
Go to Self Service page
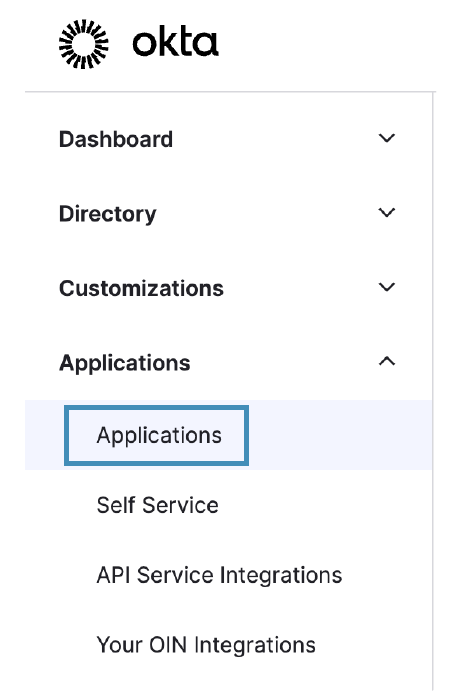pos(158,505)
